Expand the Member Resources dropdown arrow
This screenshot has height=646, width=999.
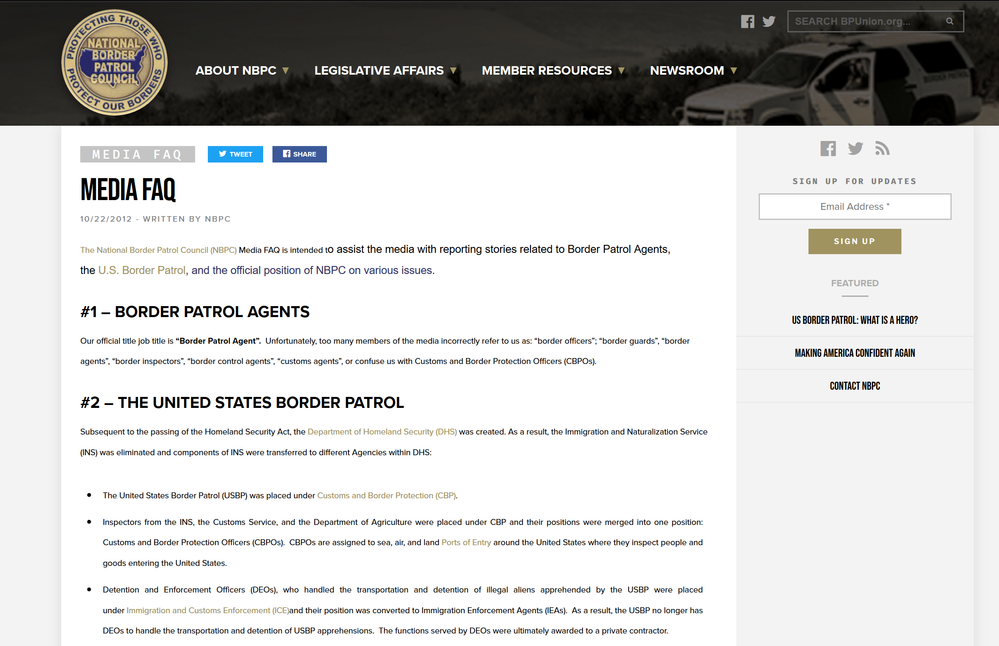[621, 71]
